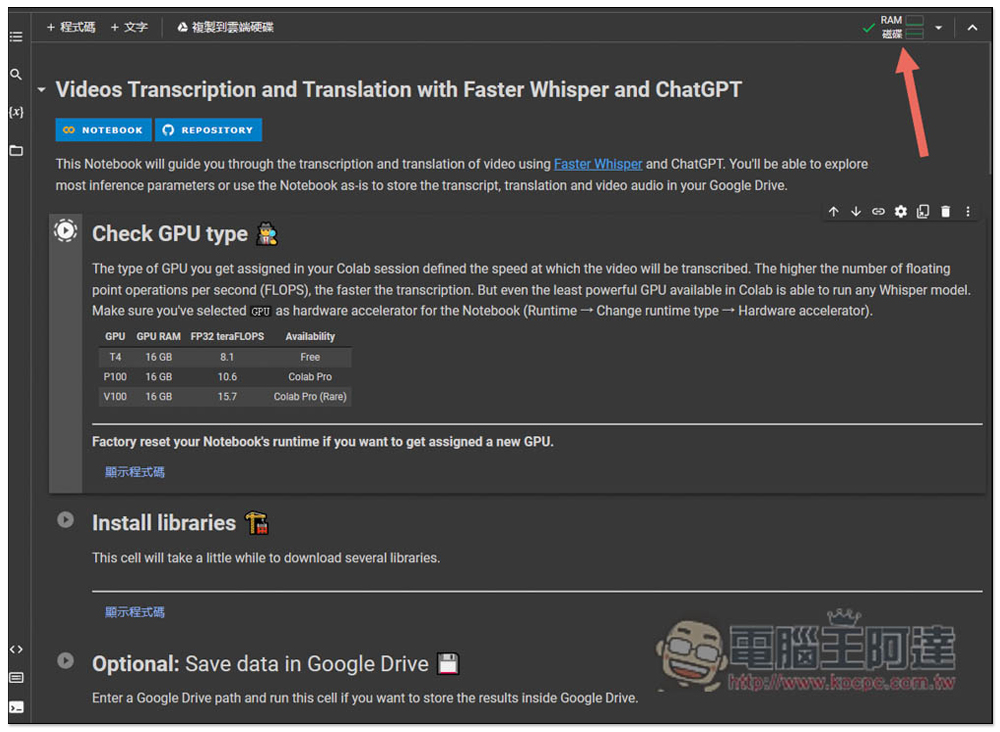This screenshot has width=1000, height=732.
Task: Click the V100 cell in GPU table
Action: [115, 397]
